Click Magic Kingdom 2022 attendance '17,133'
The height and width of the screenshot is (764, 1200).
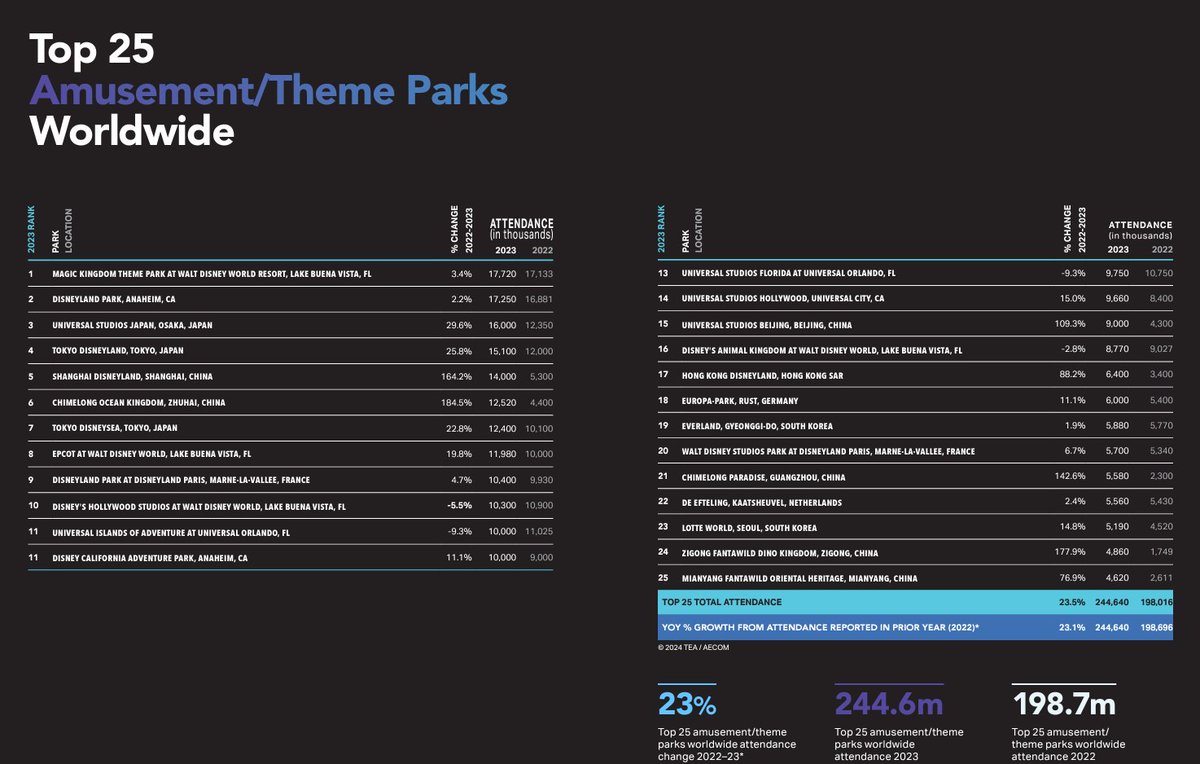[x=537, y=273]
